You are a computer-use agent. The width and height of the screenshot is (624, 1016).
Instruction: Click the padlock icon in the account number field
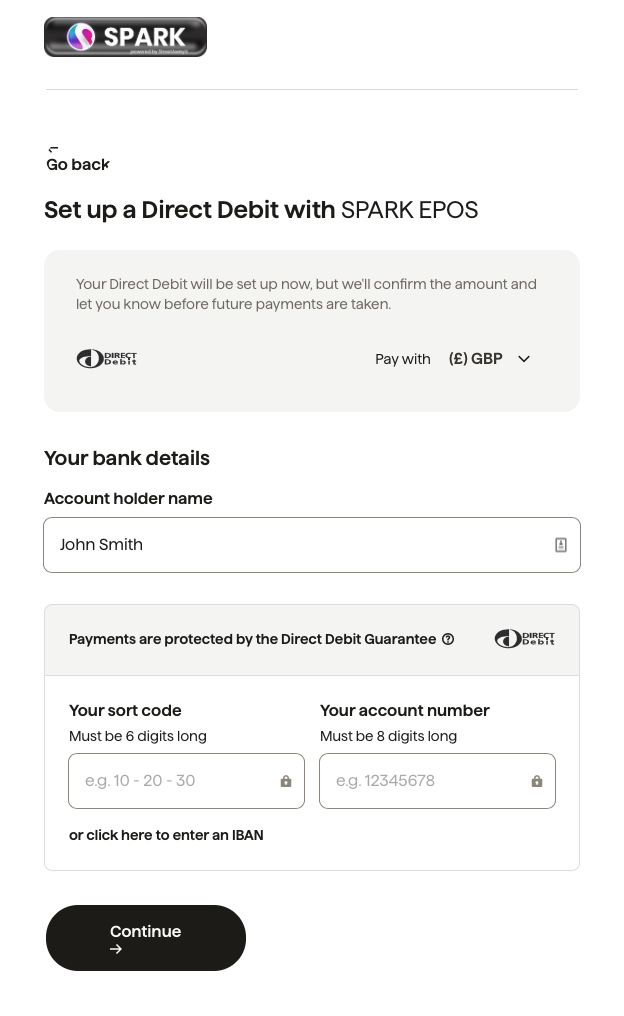(537, 781)
